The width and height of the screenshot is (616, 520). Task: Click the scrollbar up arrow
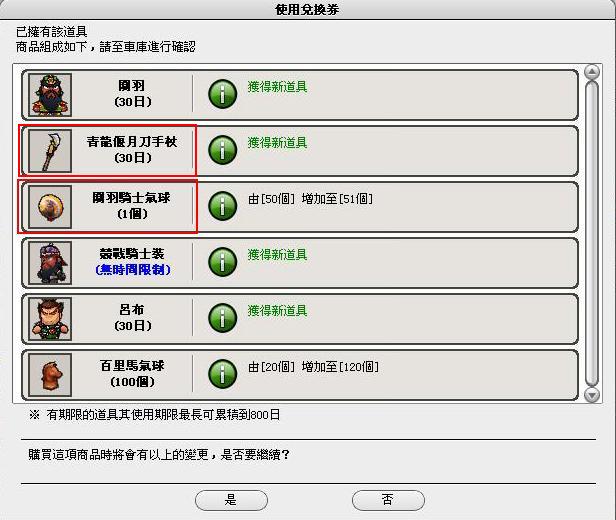[x=592, y=72]
